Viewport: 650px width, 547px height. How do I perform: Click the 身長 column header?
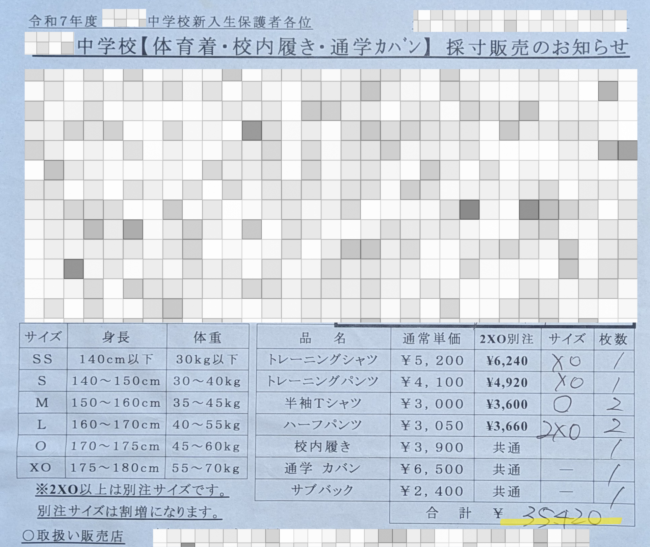[115, 337]
